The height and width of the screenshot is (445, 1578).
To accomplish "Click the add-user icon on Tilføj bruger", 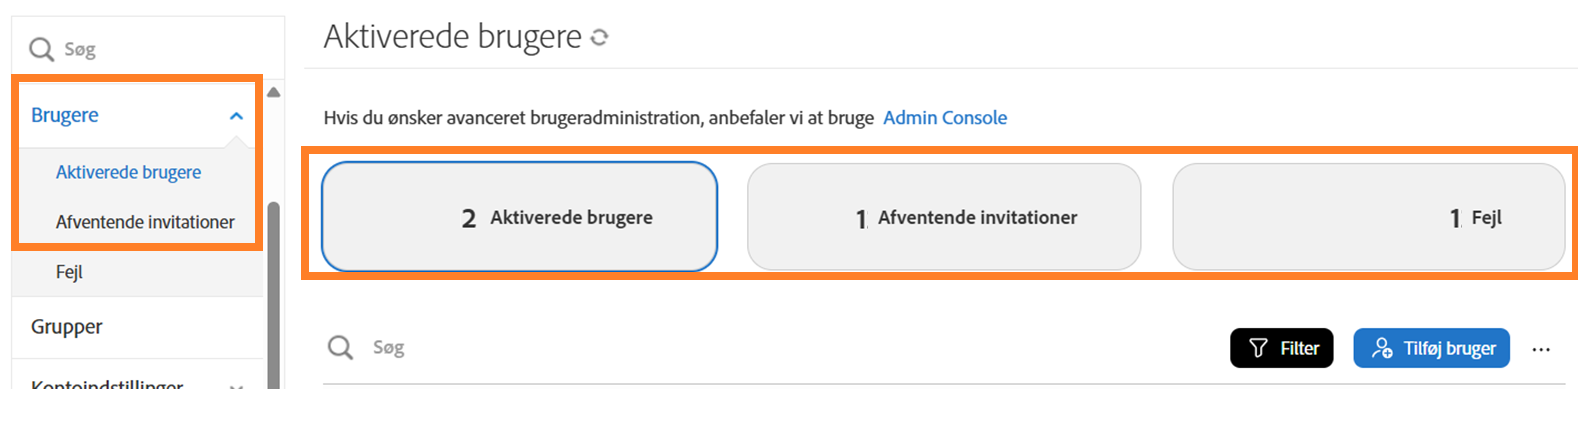I will (x=1381, y=348).
